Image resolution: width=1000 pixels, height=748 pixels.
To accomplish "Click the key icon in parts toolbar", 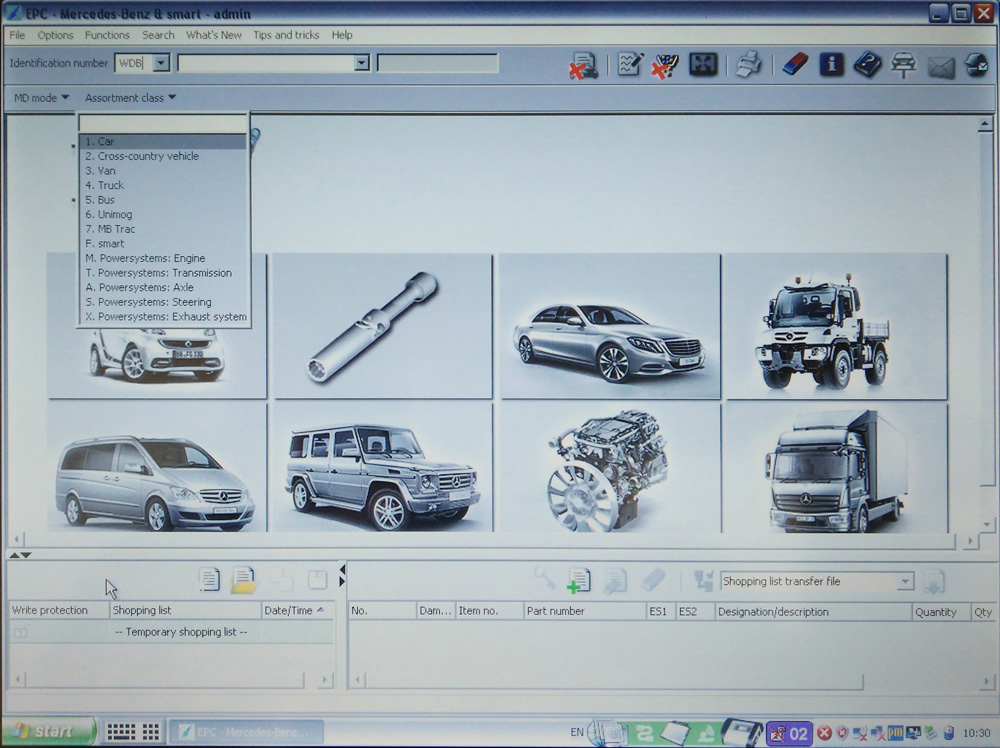I will [x=544, y=580].
